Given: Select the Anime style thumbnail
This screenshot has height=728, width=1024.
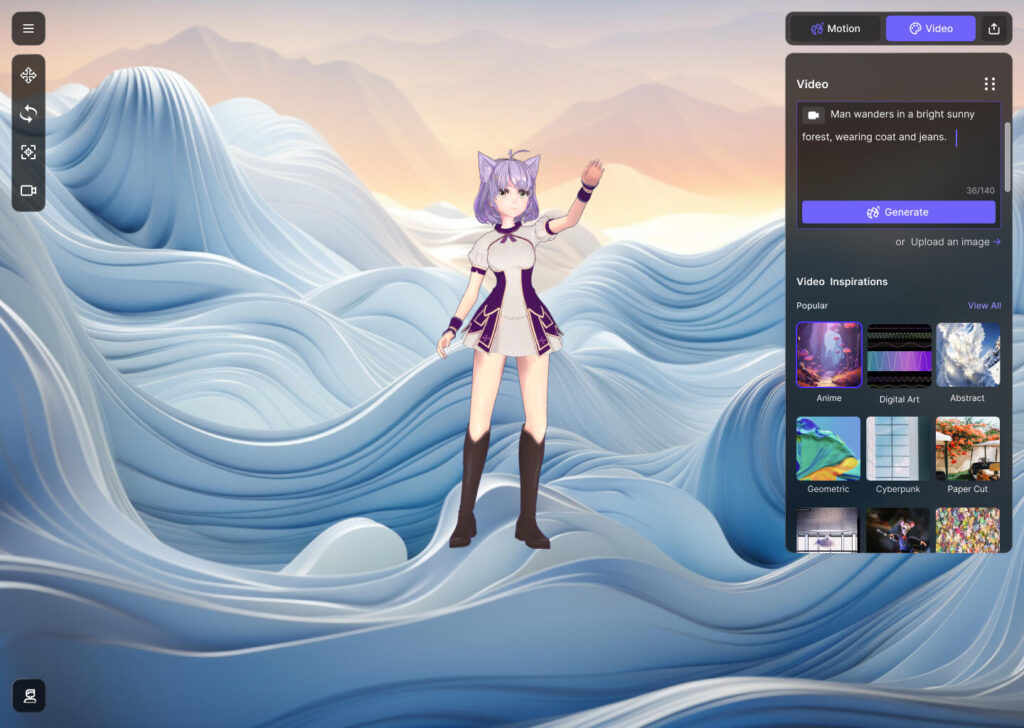Looking at the screenshot, I should click(828, 355).
